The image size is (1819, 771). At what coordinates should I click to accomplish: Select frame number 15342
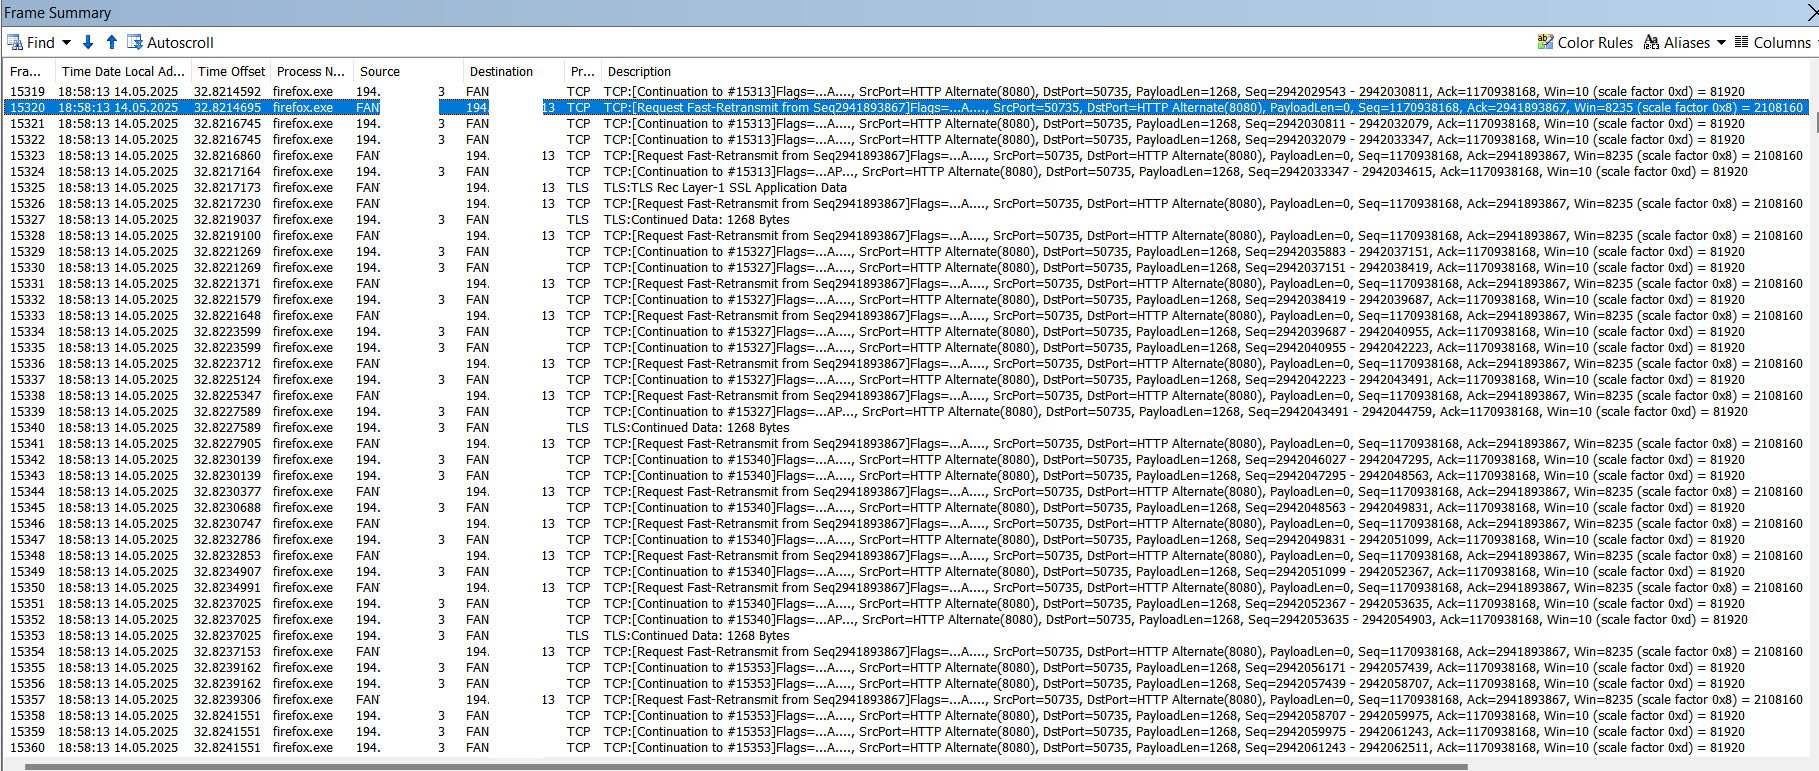point(27,460)
